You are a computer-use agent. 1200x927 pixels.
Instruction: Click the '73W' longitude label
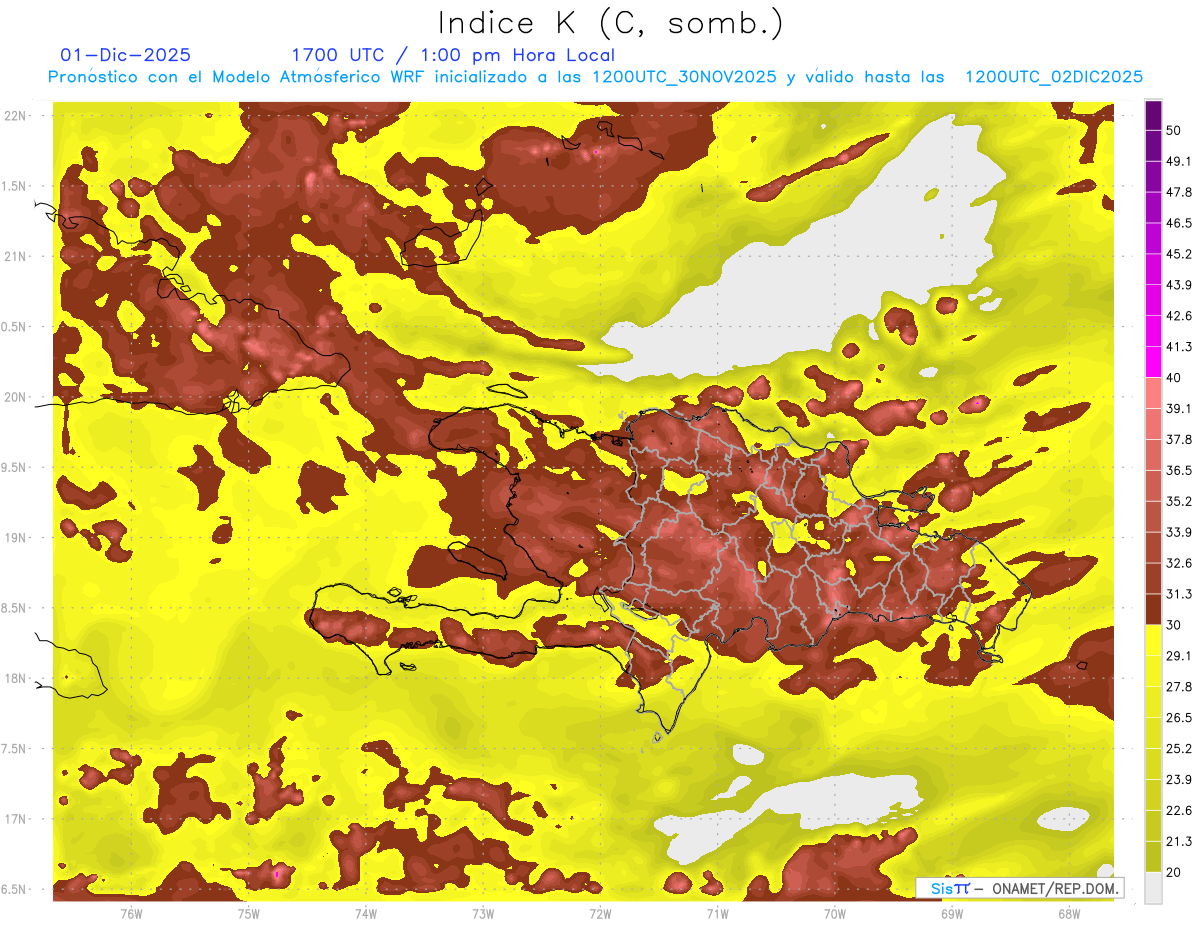tap(483, 913)
